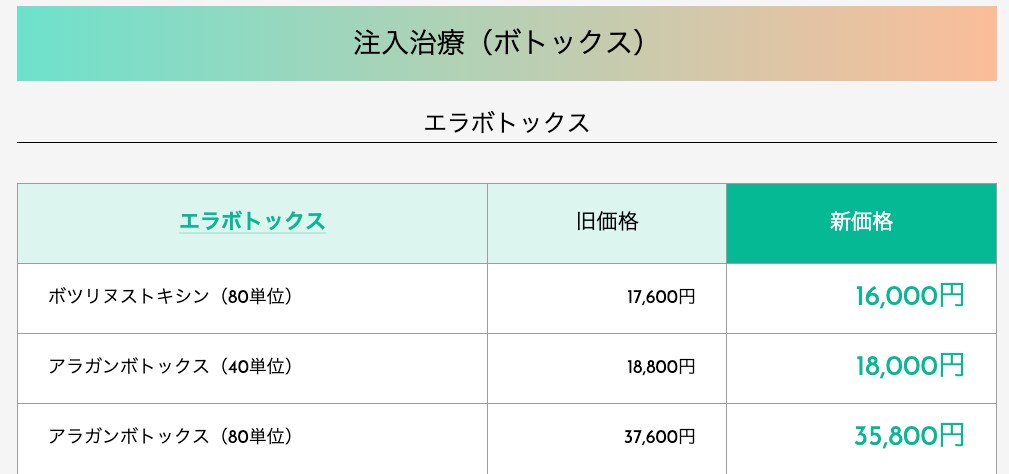Click the word ボトックス in top banner

click(x=553, y=43)
